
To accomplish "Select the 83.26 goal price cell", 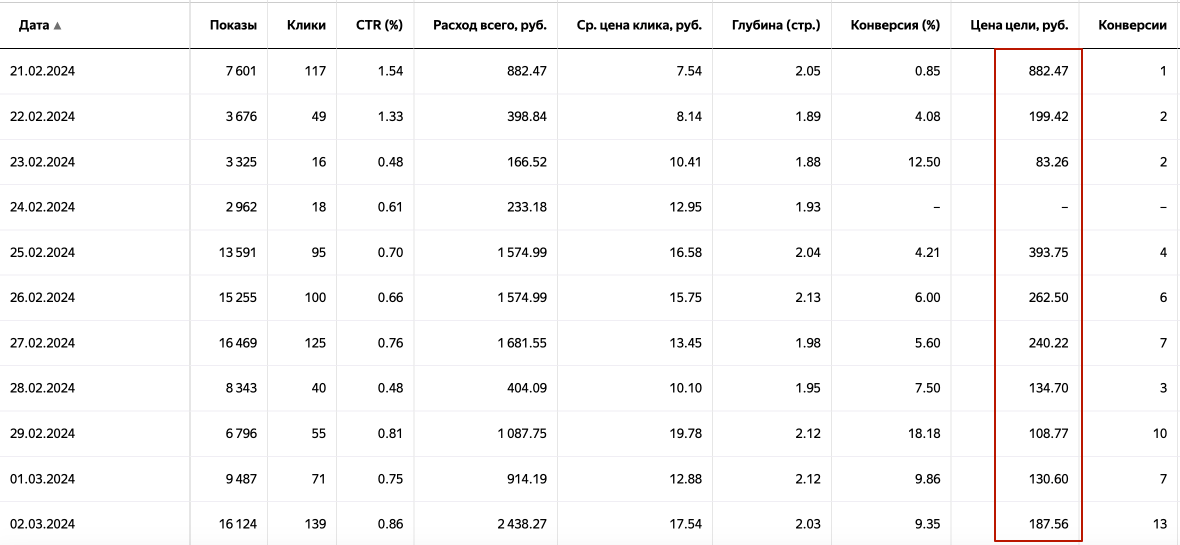I will (x=1052, y=162).
